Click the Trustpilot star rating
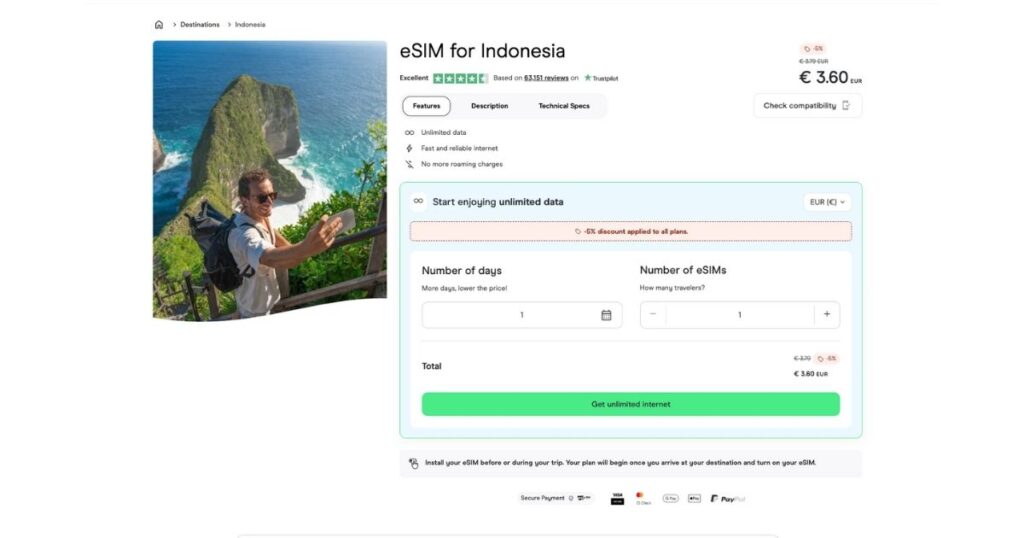 (460, 78)
